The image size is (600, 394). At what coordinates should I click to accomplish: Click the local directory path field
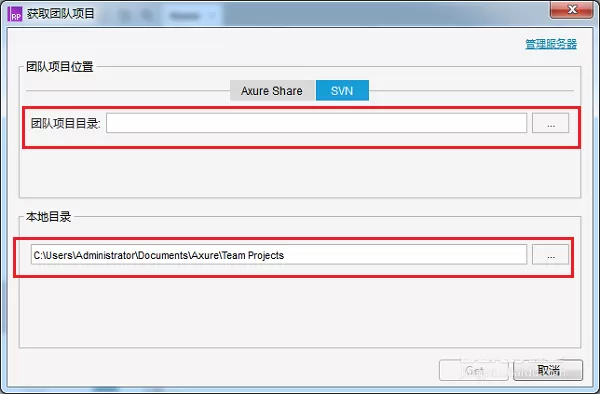279,255
